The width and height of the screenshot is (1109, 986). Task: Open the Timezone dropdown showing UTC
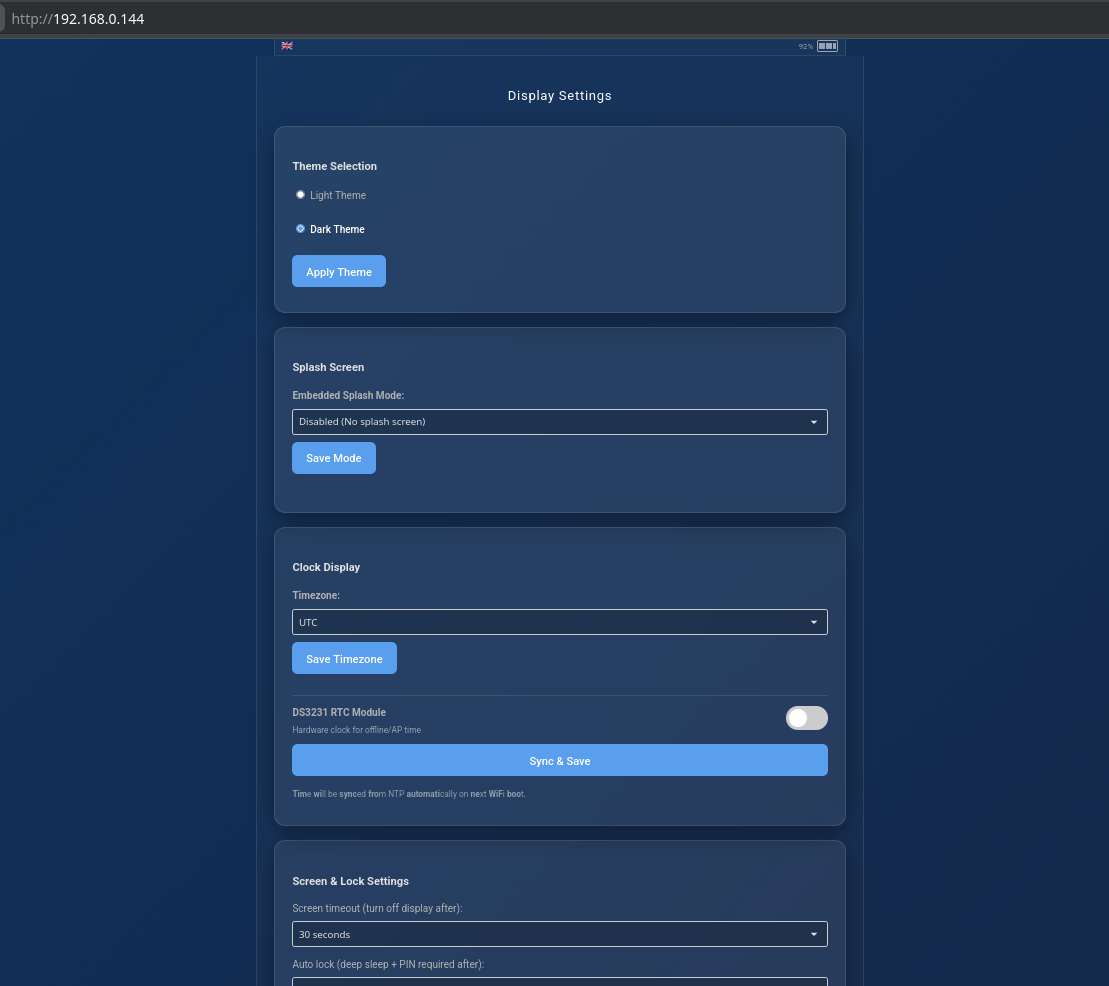[x=559, y=622]
